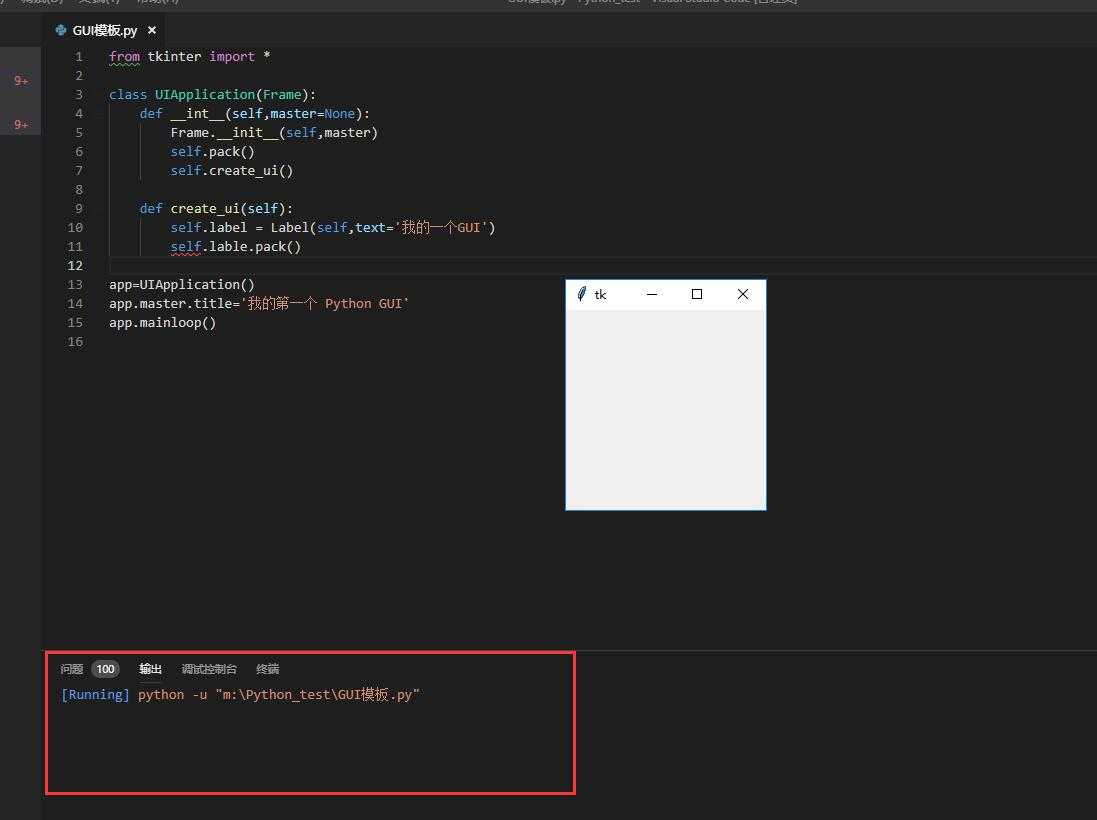Click the 'self.pack()' line
The height and width of the screenshot is (820, 1097).
point(213,152)
